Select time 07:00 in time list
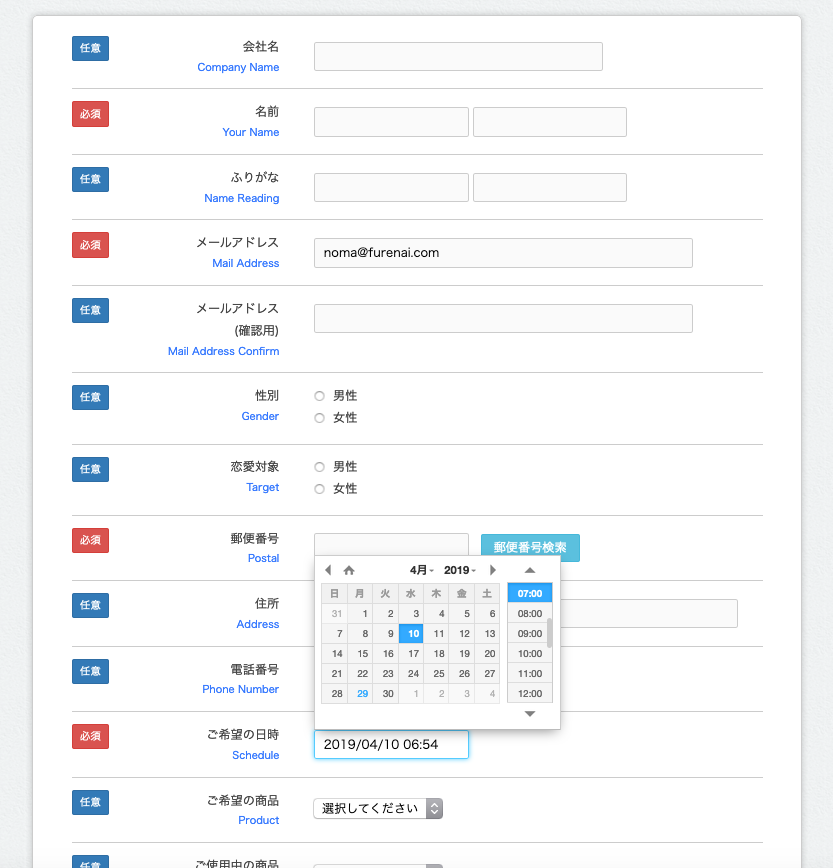The image size is (833, 868). pyautogui.click(x=530, y=593)
